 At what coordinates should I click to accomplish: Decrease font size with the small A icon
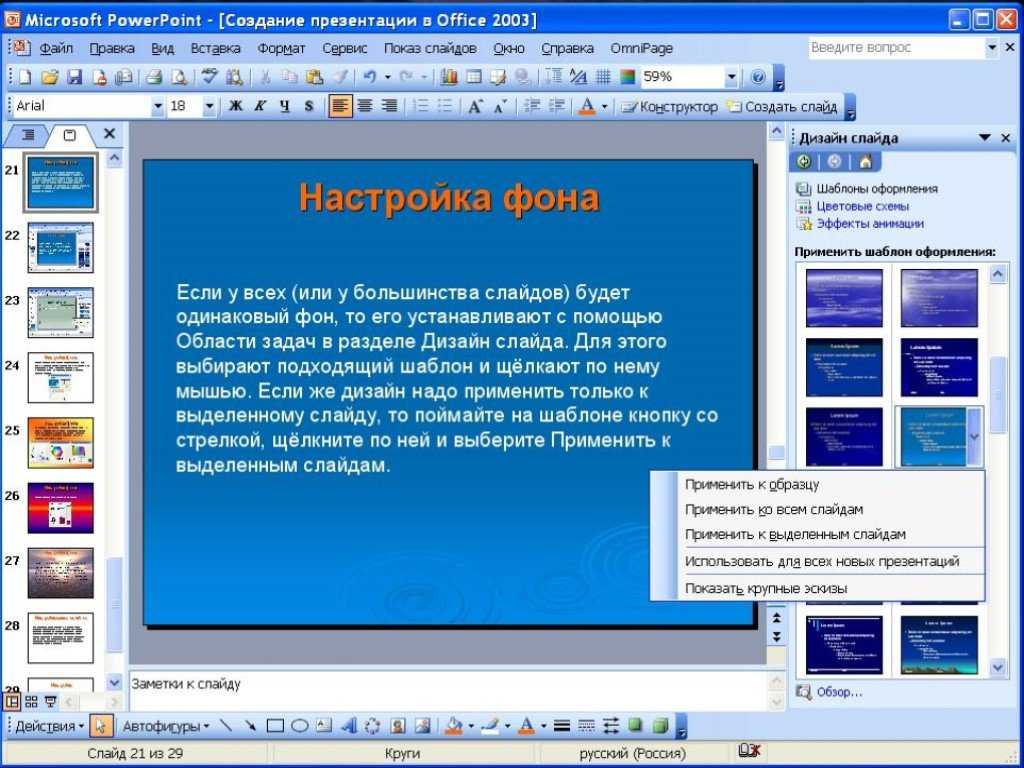pyautogui.click(x=500, y=106)
